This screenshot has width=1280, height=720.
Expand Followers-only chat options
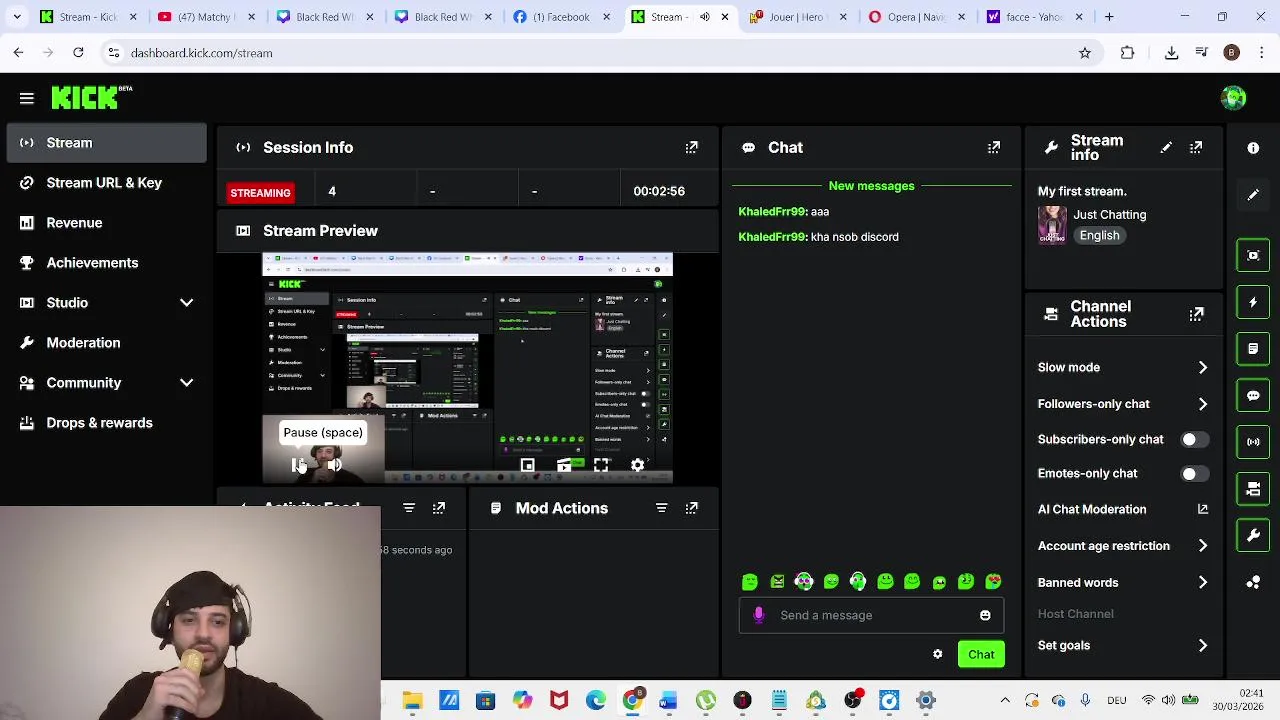tap(1202, 404)
